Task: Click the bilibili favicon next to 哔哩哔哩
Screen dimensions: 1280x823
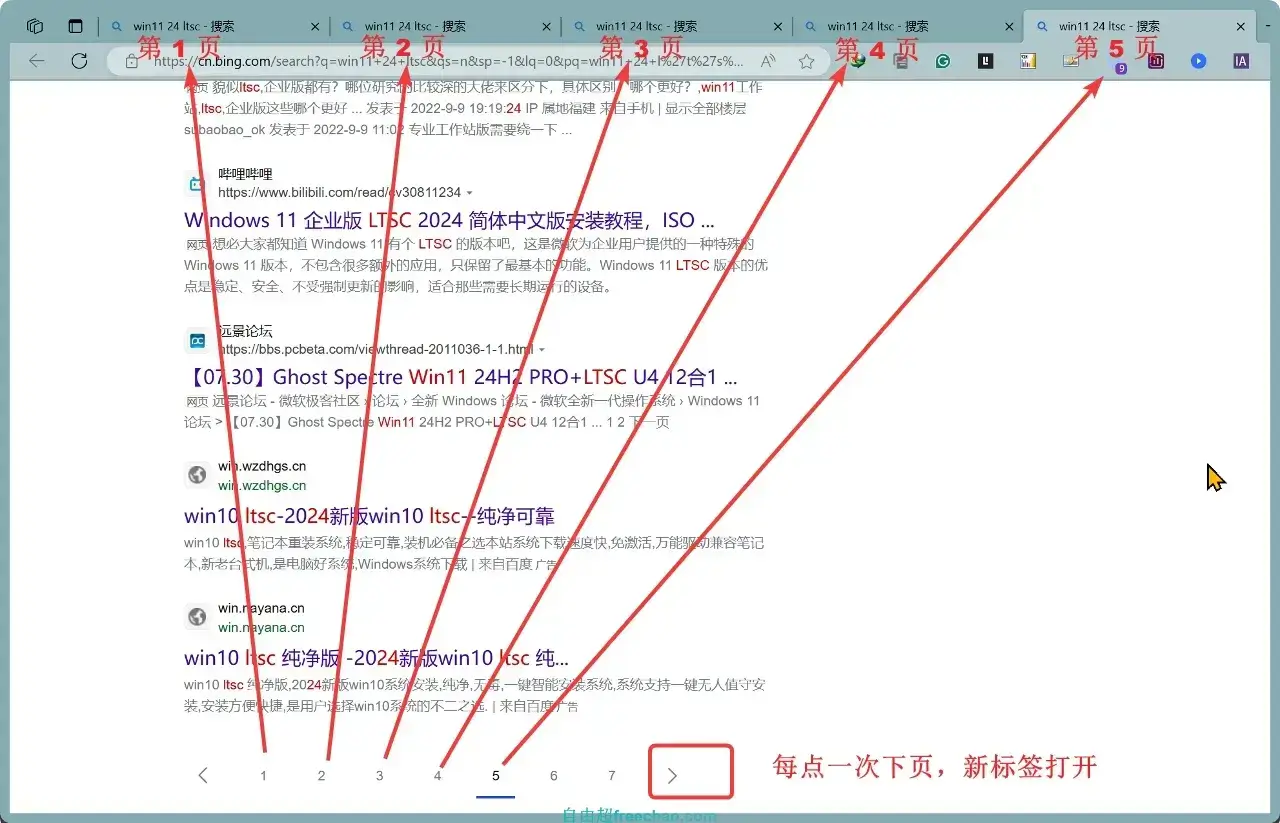Action: coord(197,184)
